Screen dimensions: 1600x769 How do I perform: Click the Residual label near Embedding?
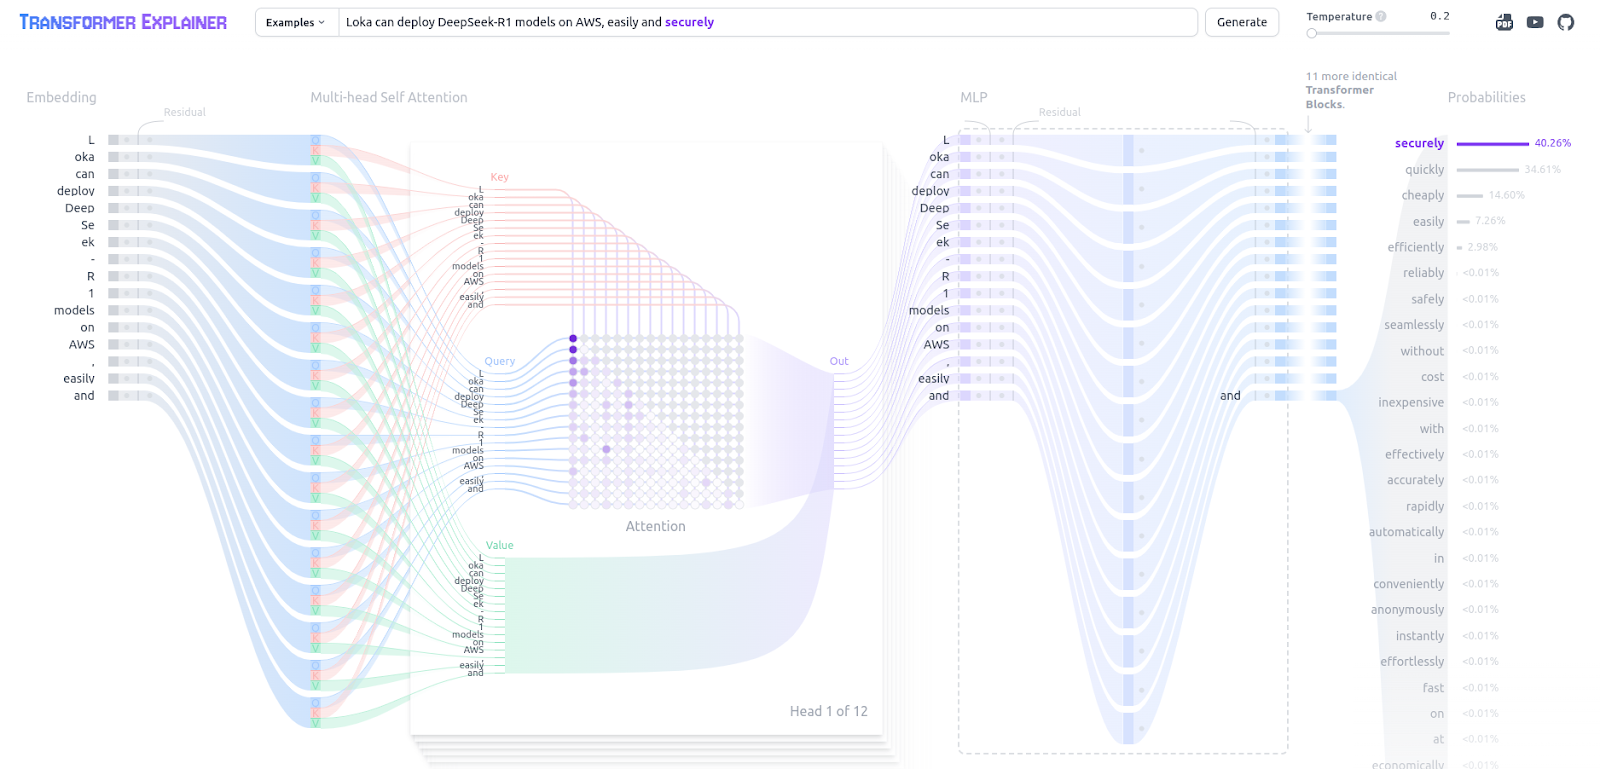[185, 112]
